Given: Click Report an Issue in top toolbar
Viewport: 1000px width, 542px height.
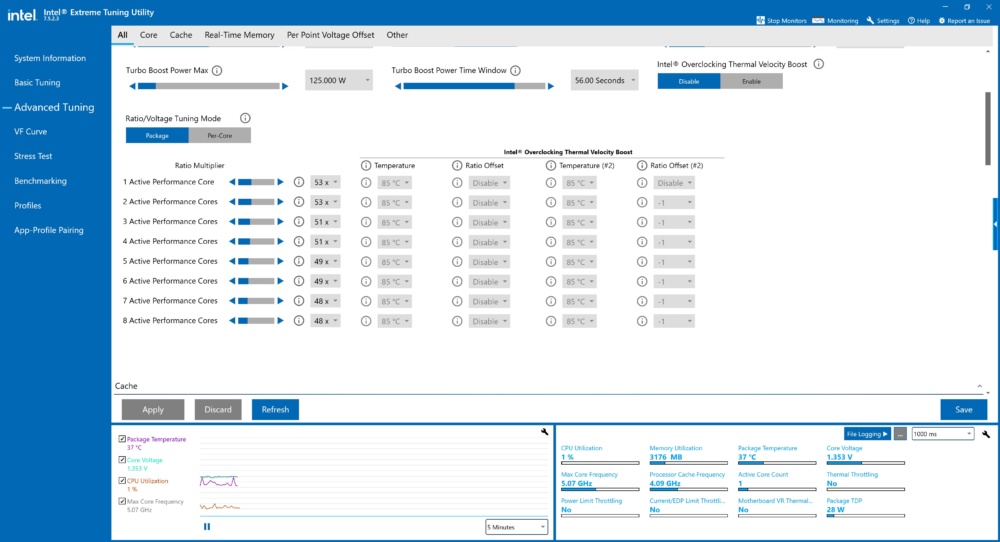Looking at the screenshot, I should (x=964, y=20).
